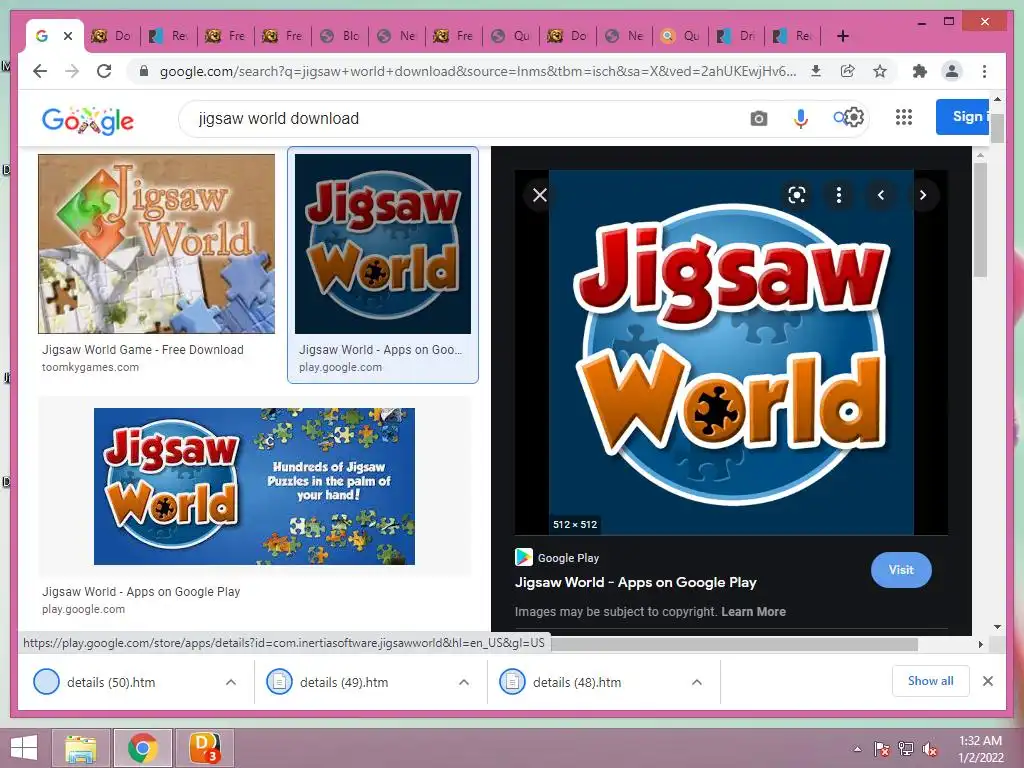Click the Lens visual search icon on preview
Screen dimensions: 1024x768
tap(797, 195)
